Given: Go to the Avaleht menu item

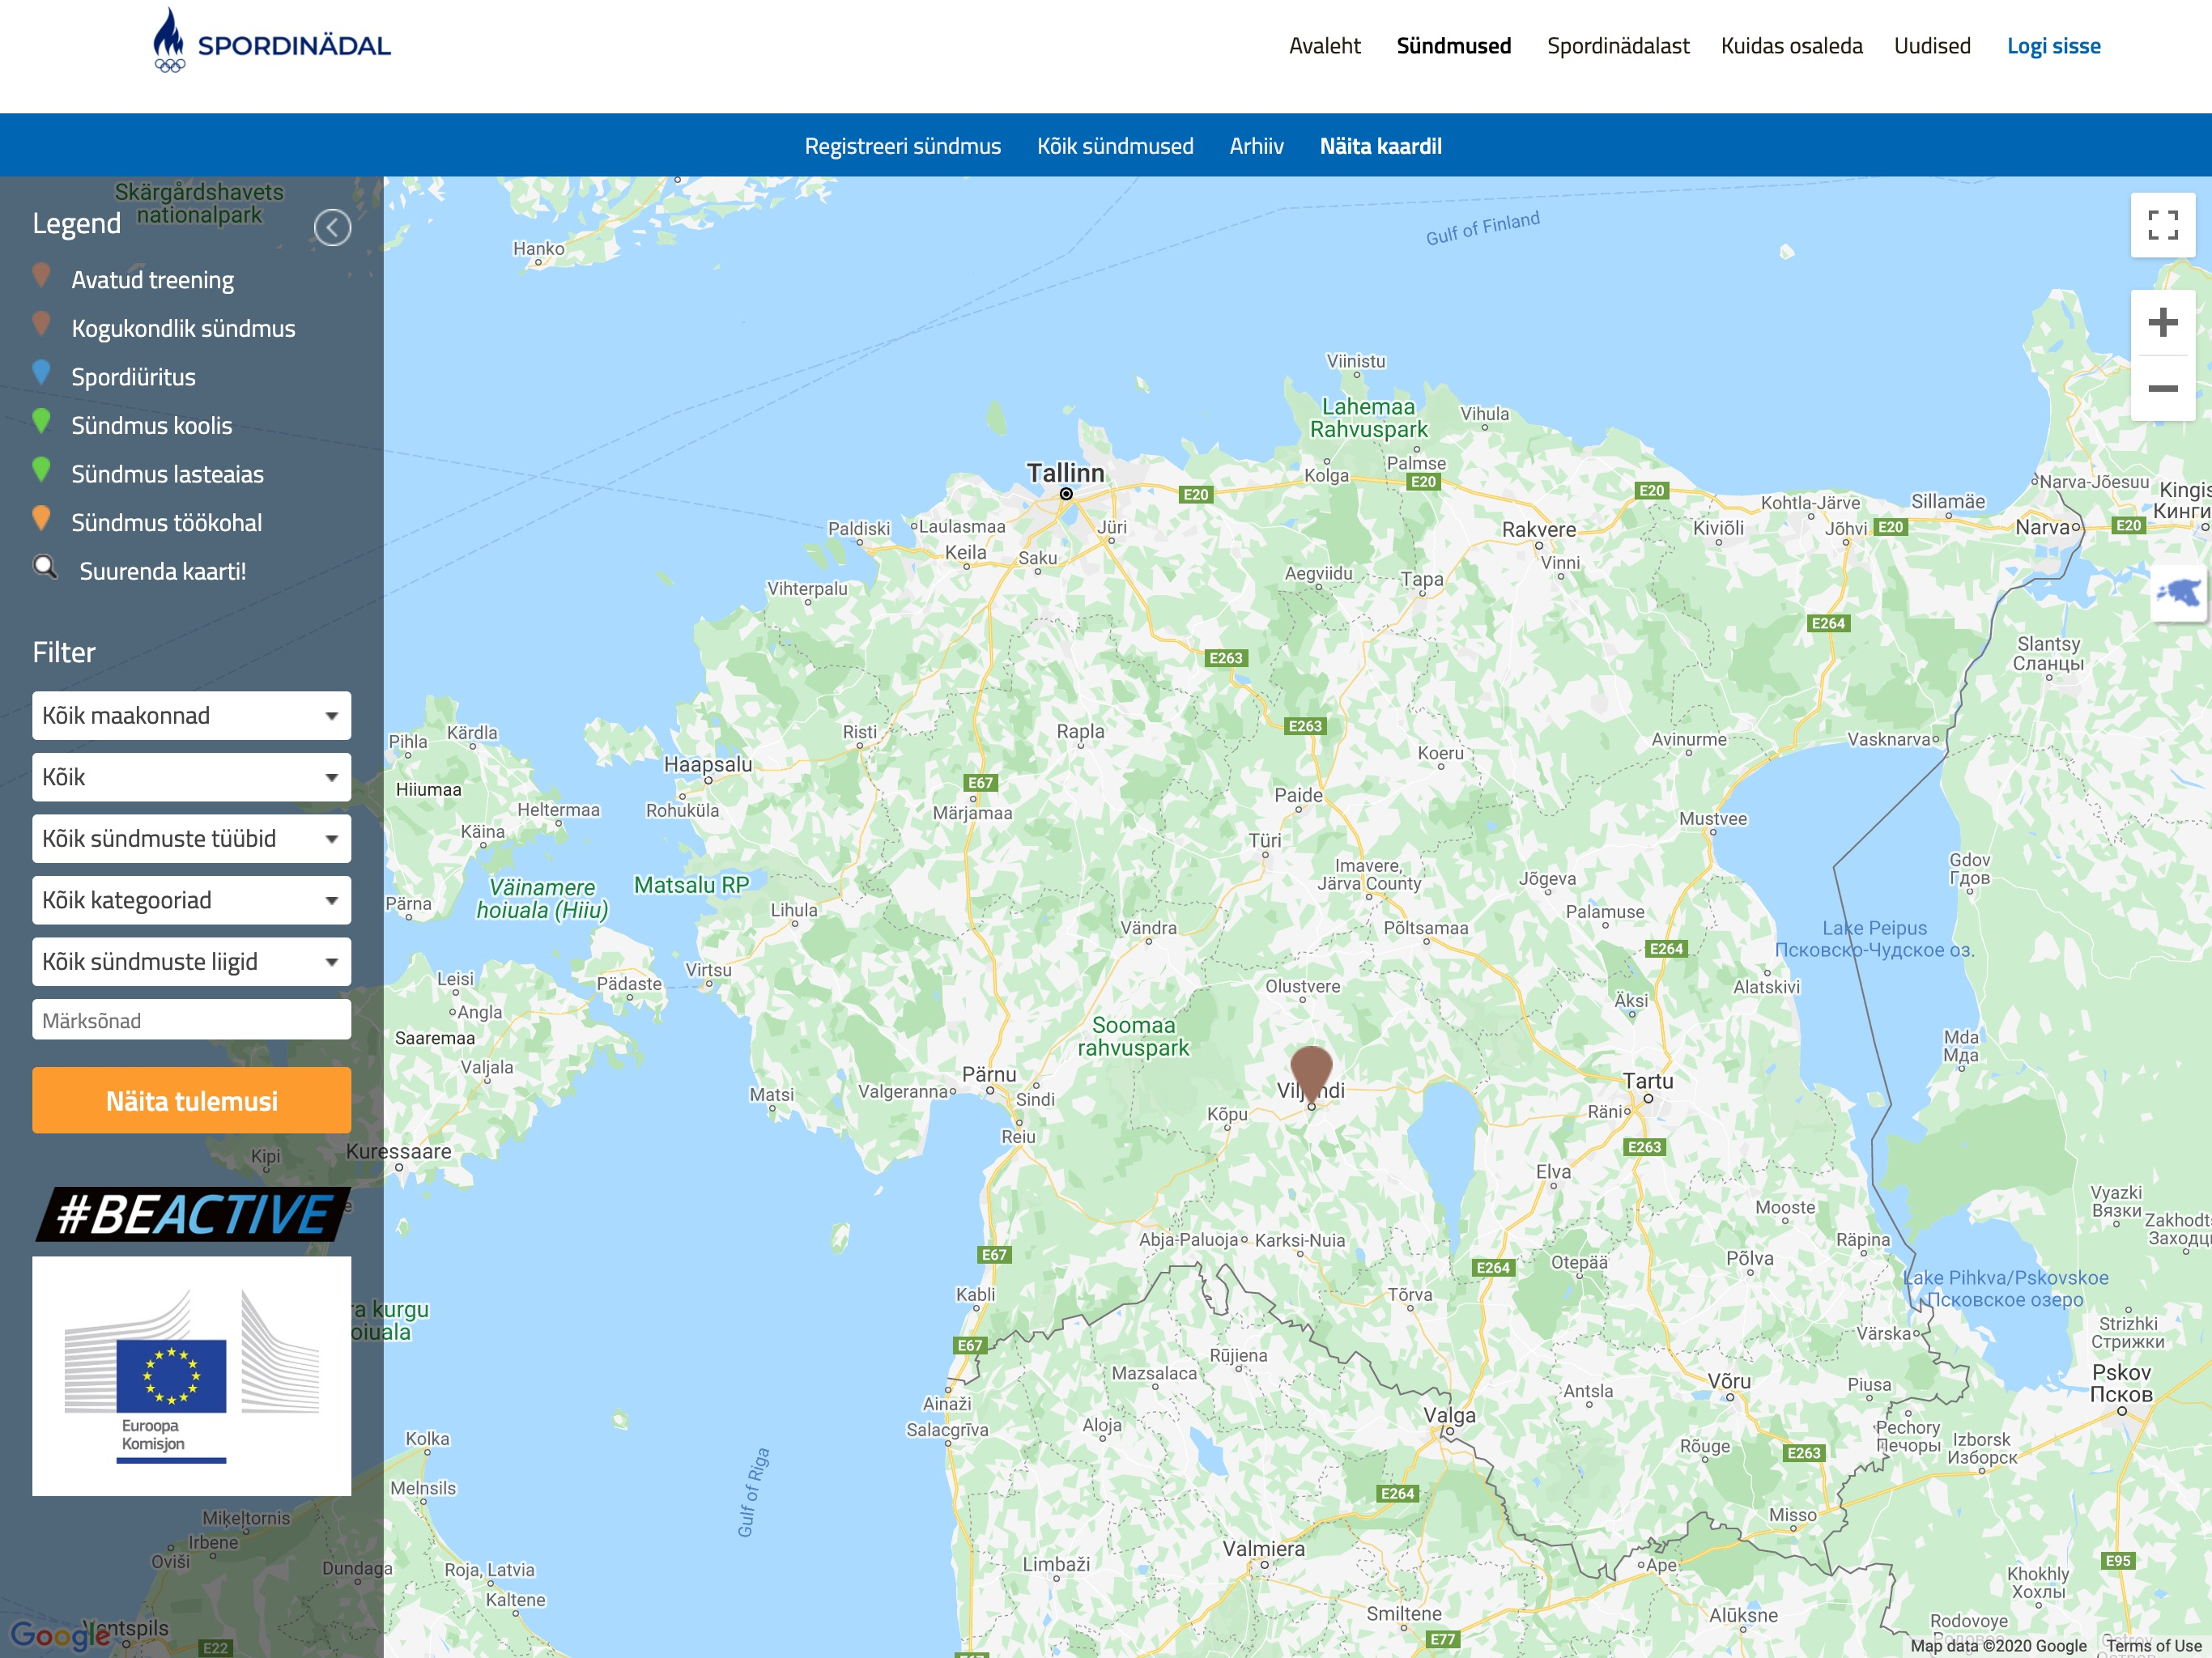Looking at the screenshot, I should [x=1324, y=46].
